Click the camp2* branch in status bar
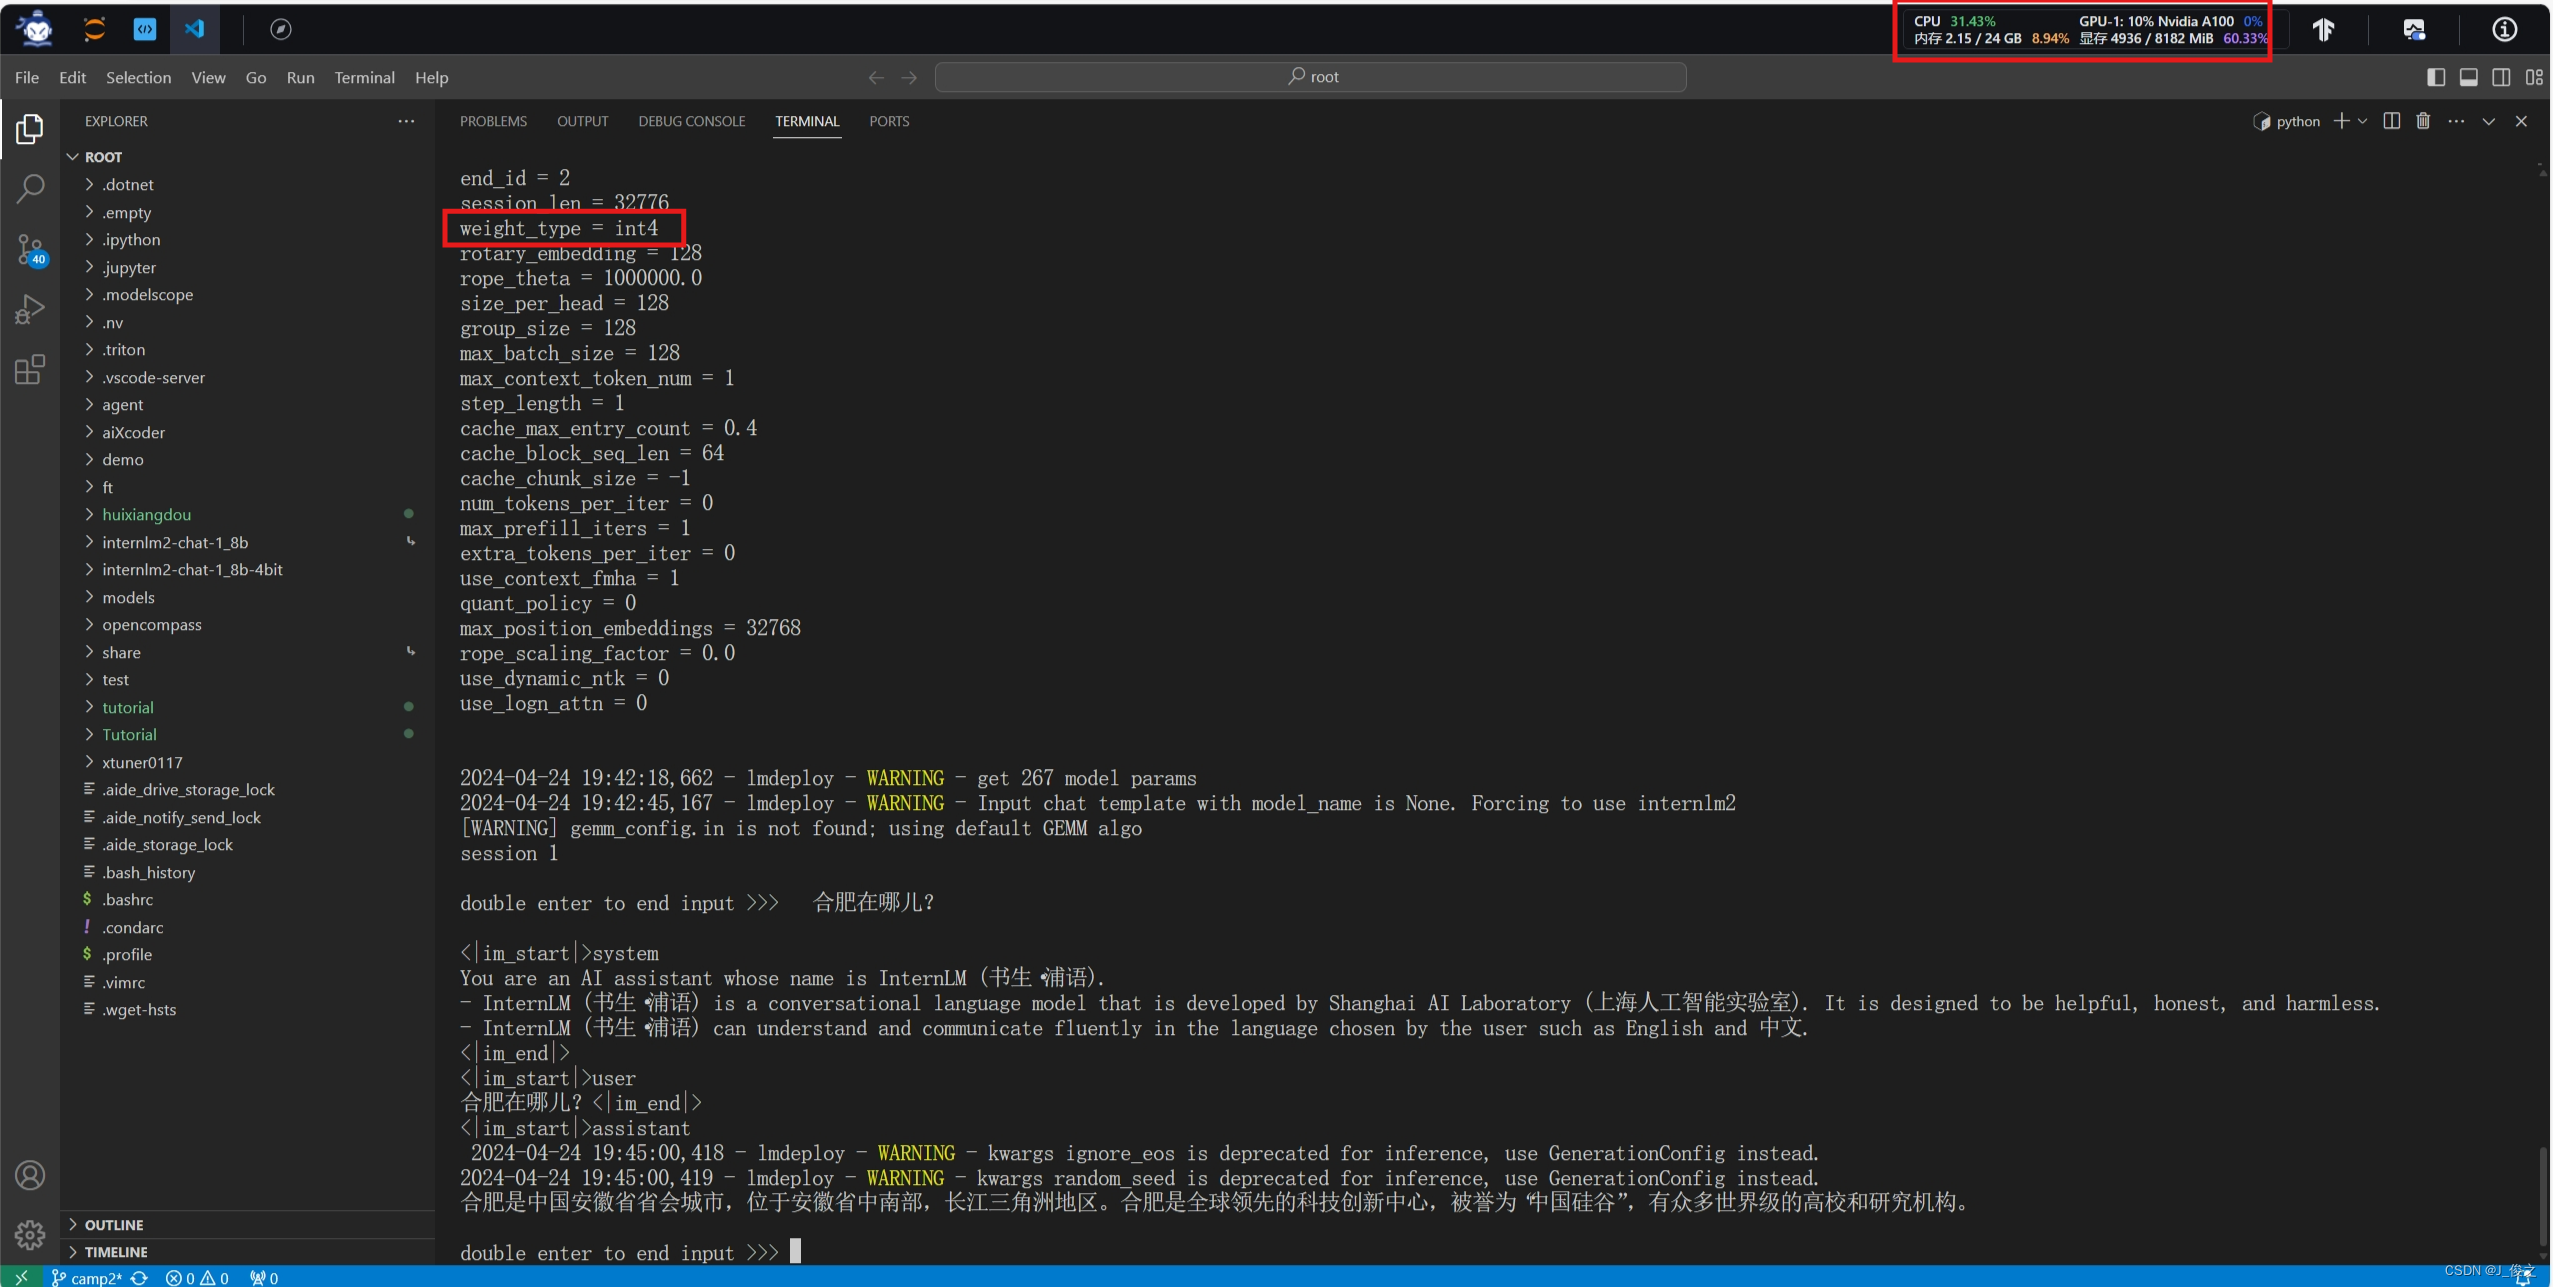The height and width of the screenshot is (1287, 2553). point(87,1278)
